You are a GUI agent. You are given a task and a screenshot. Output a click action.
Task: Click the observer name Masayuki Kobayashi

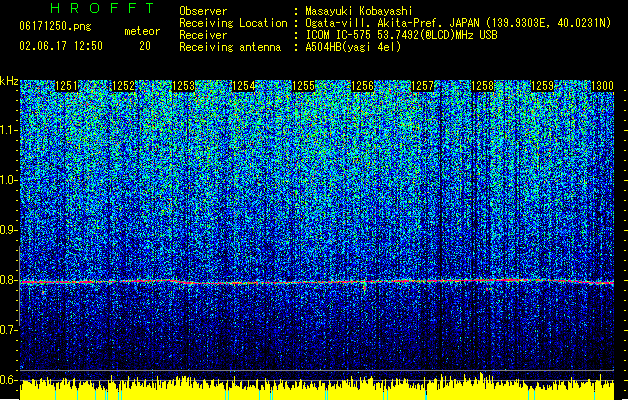[x=358, y=11]
